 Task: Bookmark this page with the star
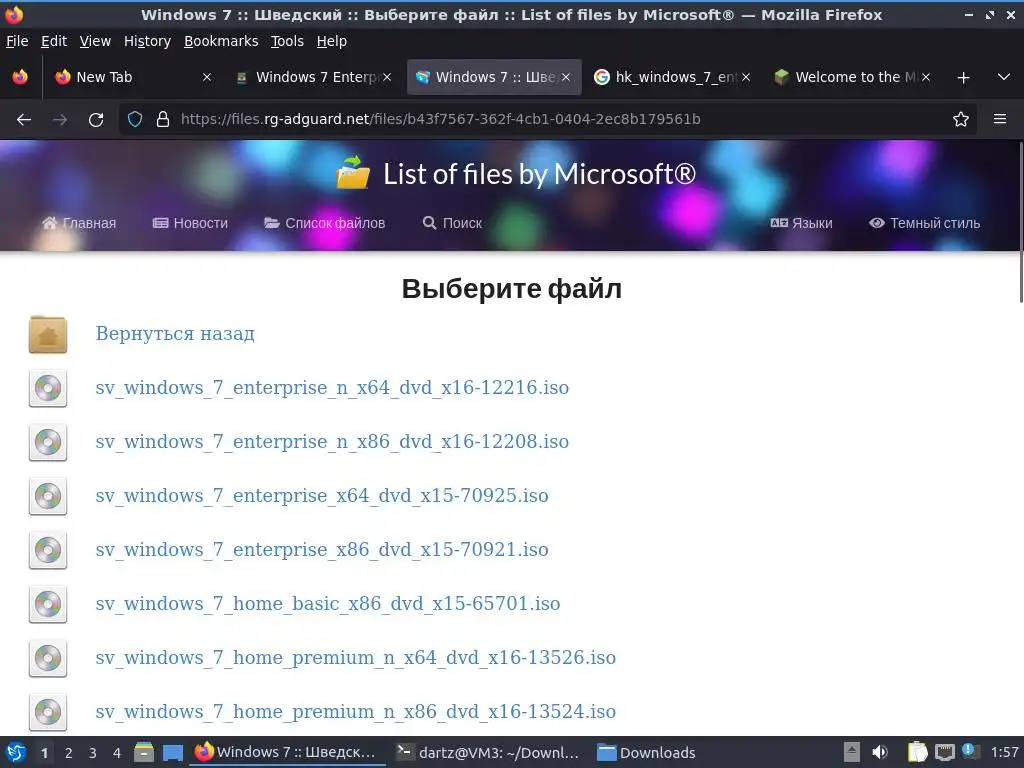(961, 120)
